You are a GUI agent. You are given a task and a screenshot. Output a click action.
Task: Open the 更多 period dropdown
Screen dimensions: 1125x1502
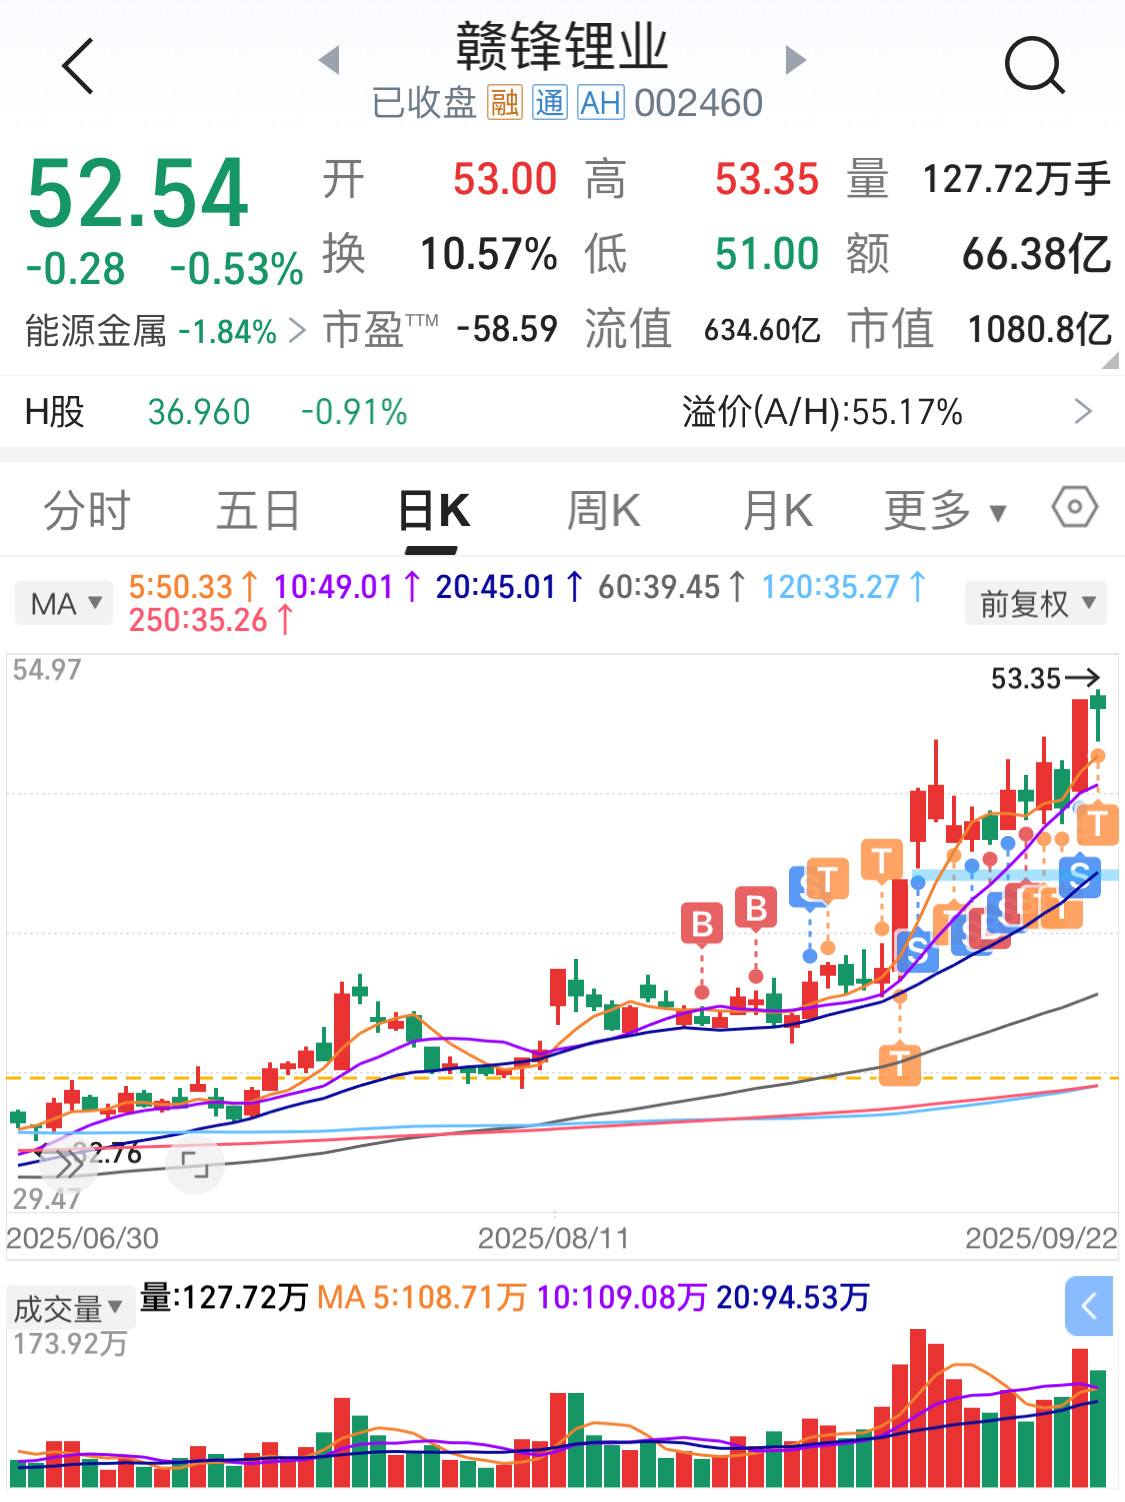pyautogui.click(x=945, y=511)
